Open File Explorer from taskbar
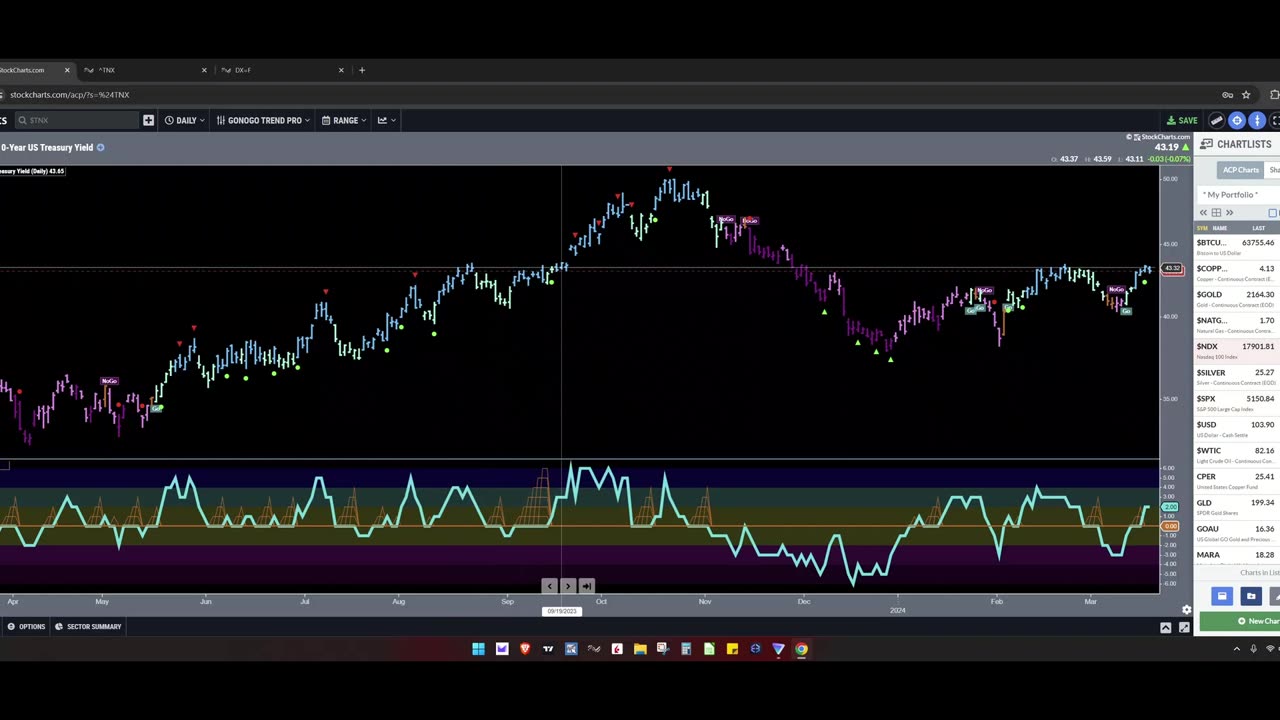 640,649
